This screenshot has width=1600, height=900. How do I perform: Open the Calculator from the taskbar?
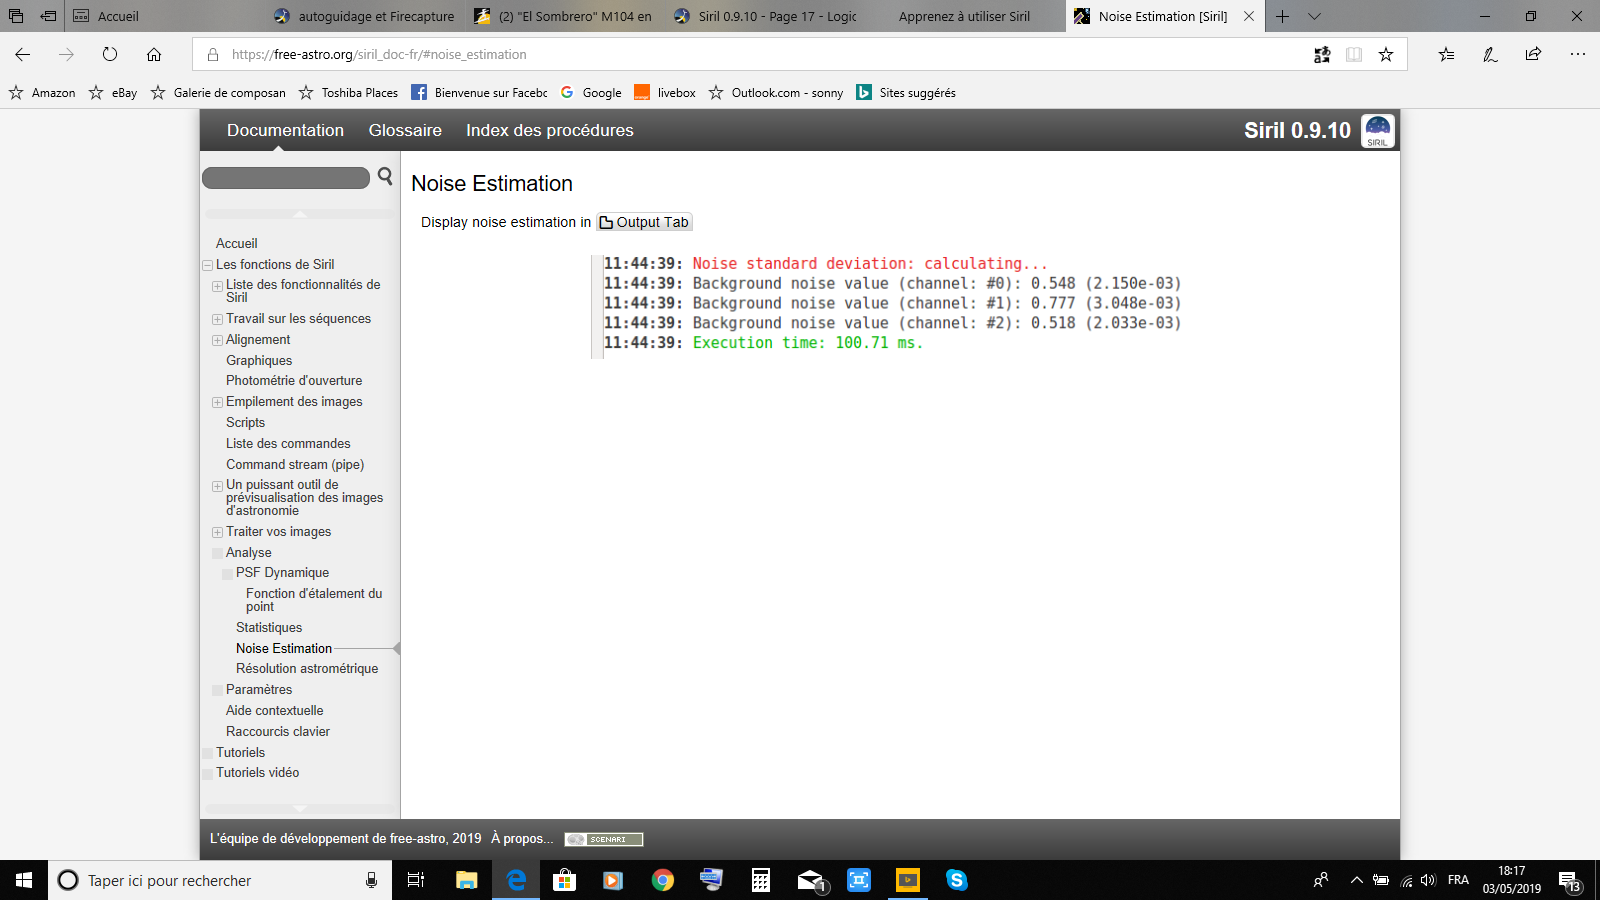click(x=761, y=880)
